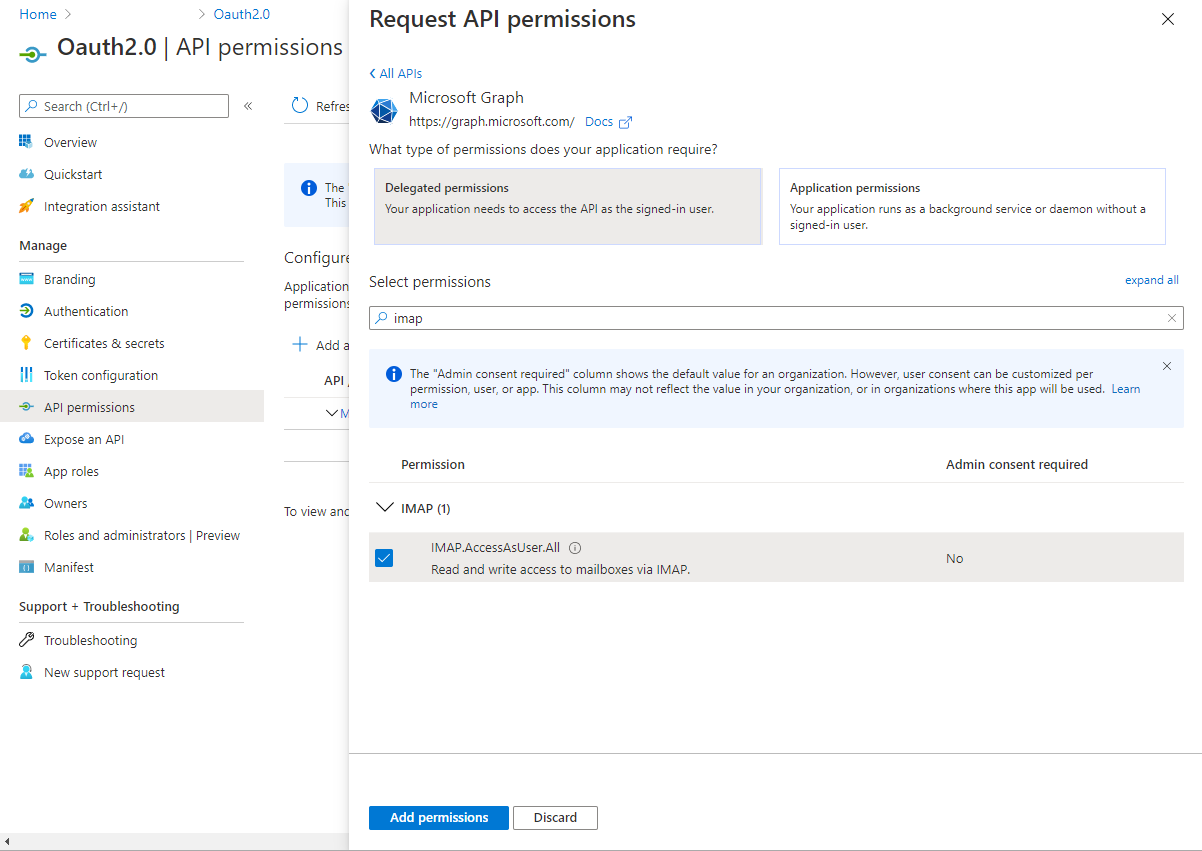Click the 'No' admin consent value
Screen dimensions: 1202x851
(x=955, y=558)
